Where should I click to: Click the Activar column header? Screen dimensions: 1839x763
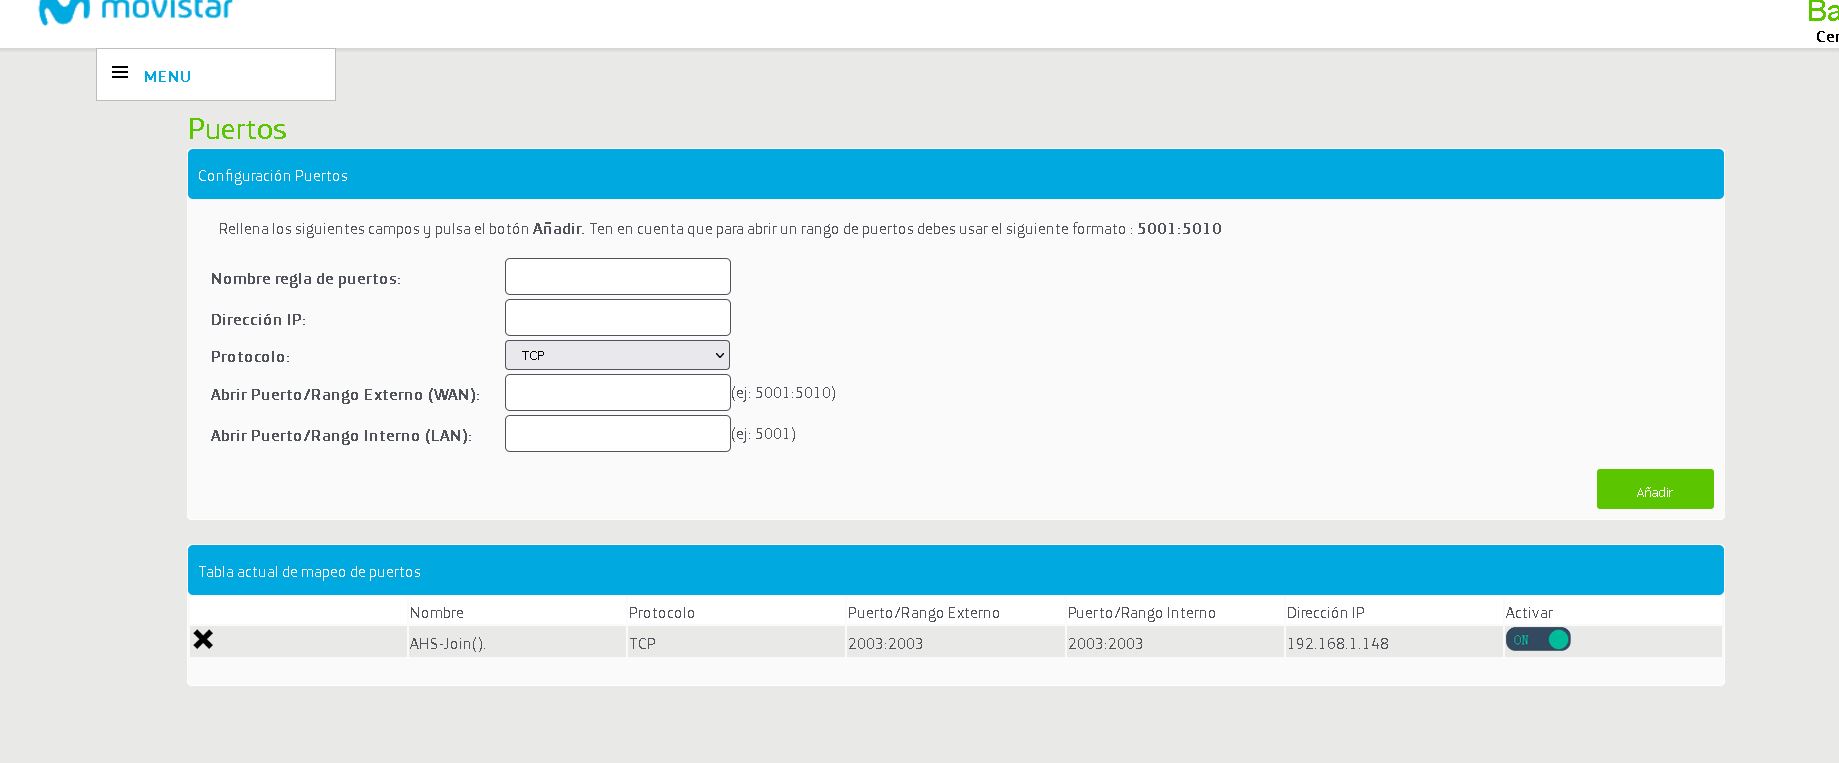1529,613
